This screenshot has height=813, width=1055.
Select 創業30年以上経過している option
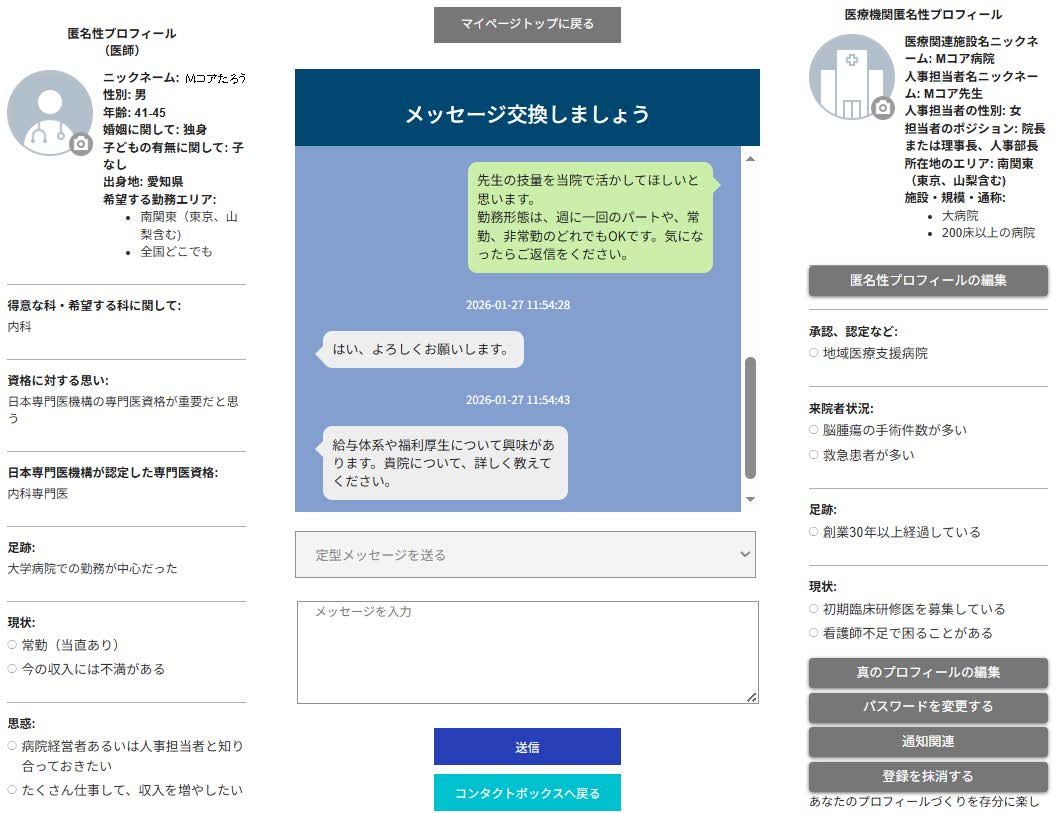(815, 533)
